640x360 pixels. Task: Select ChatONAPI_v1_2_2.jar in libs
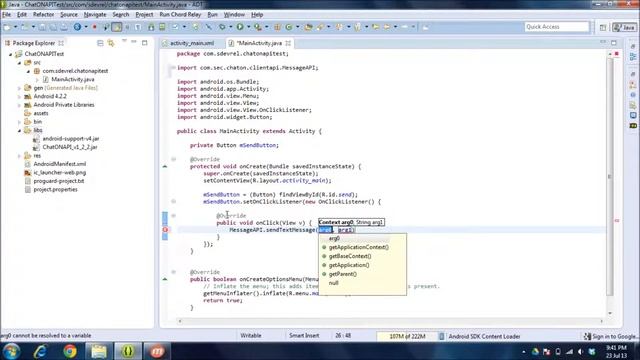click(70, 147)
